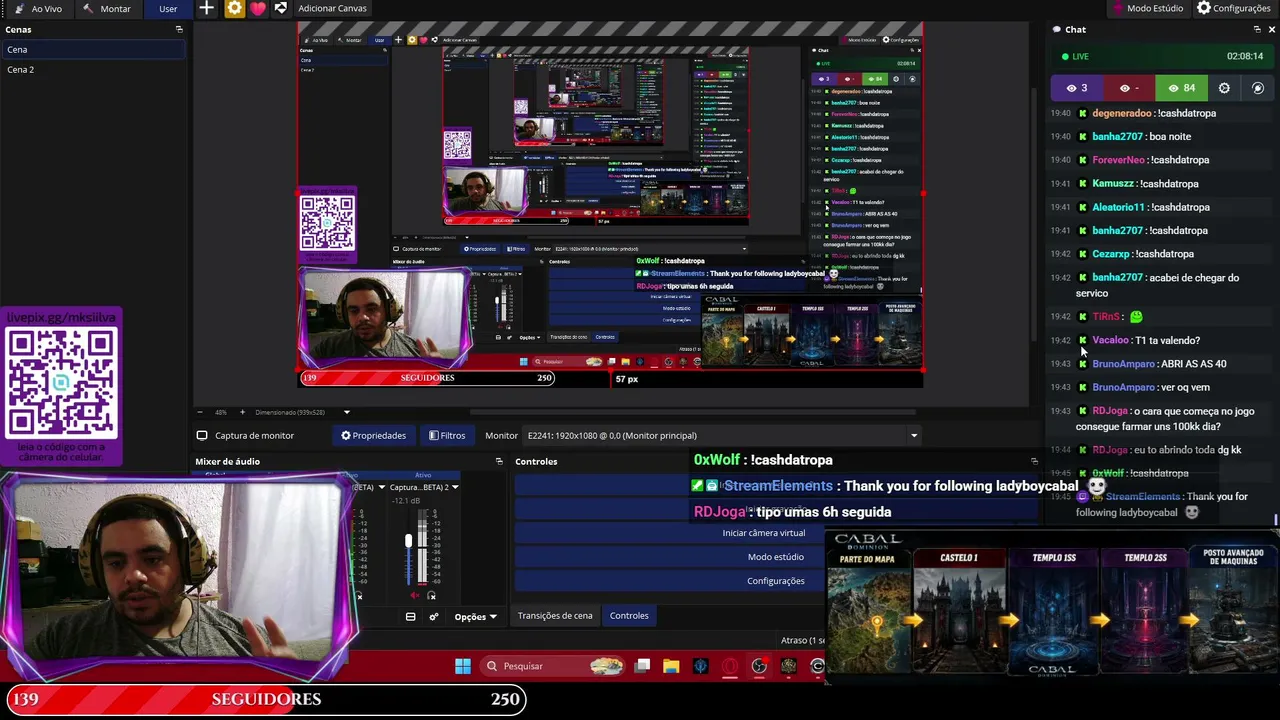
Task: Click the circular icon right of chat gear
Action: click(1258, 88)
